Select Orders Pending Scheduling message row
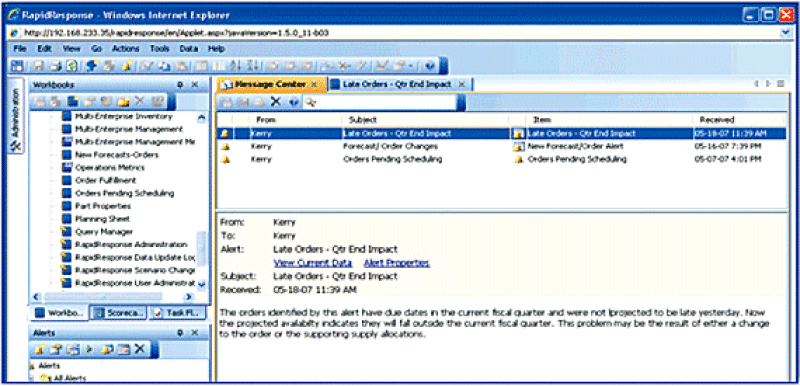 point(501,159)
